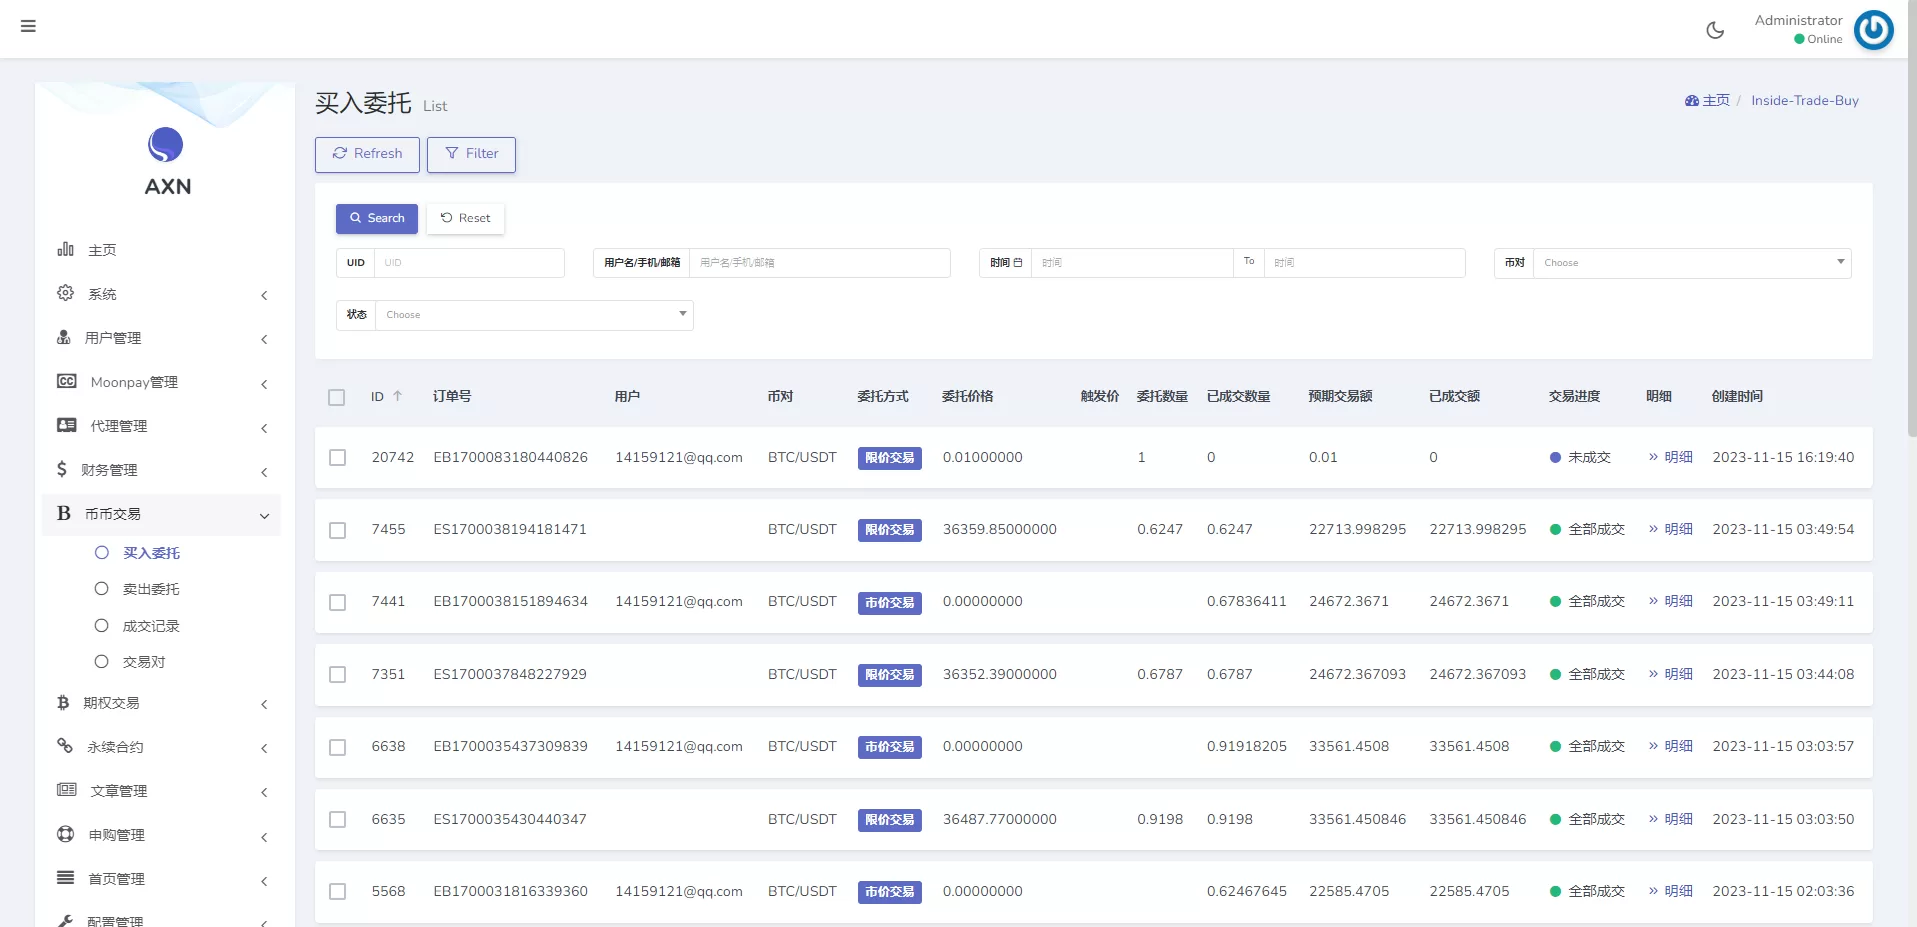Focus the UID input field
Viewport: 1917px width, 927px height.
coord(468,263)
